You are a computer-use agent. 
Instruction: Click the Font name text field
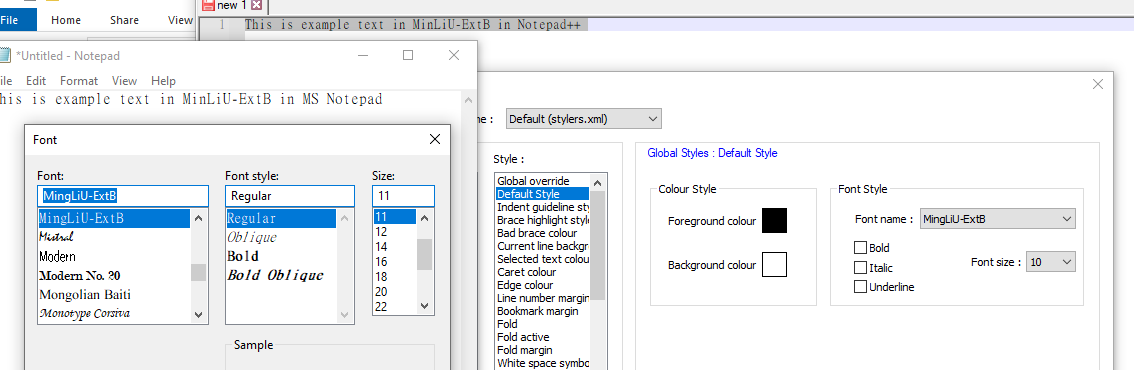pyautogui.click(x=123, y=196)
